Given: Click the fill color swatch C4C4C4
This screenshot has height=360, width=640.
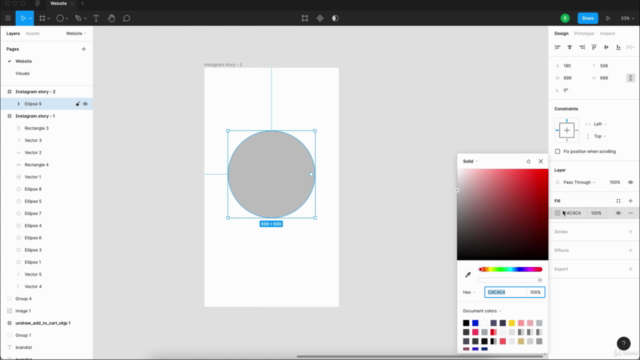Looking at the screenshot, I should point(558,213).
